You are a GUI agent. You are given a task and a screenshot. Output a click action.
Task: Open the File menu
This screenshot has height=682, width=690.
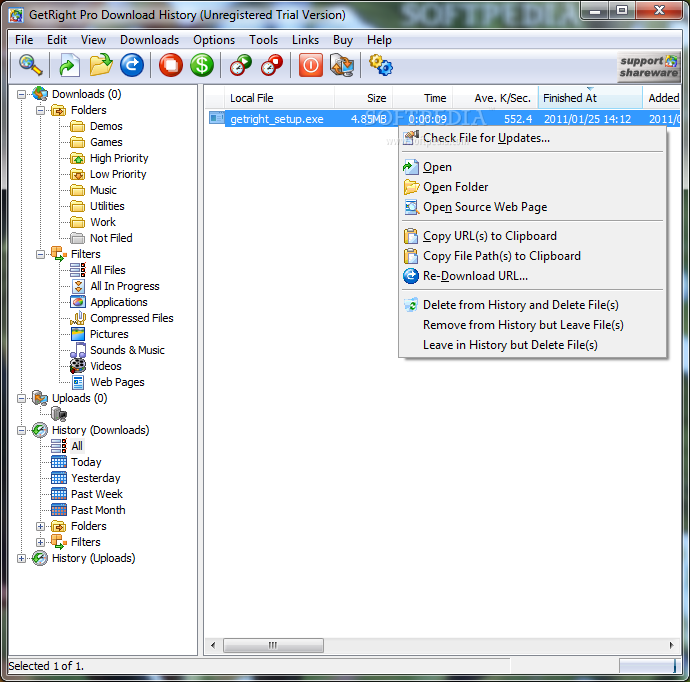pyautogui.click(x=24, y=40)
